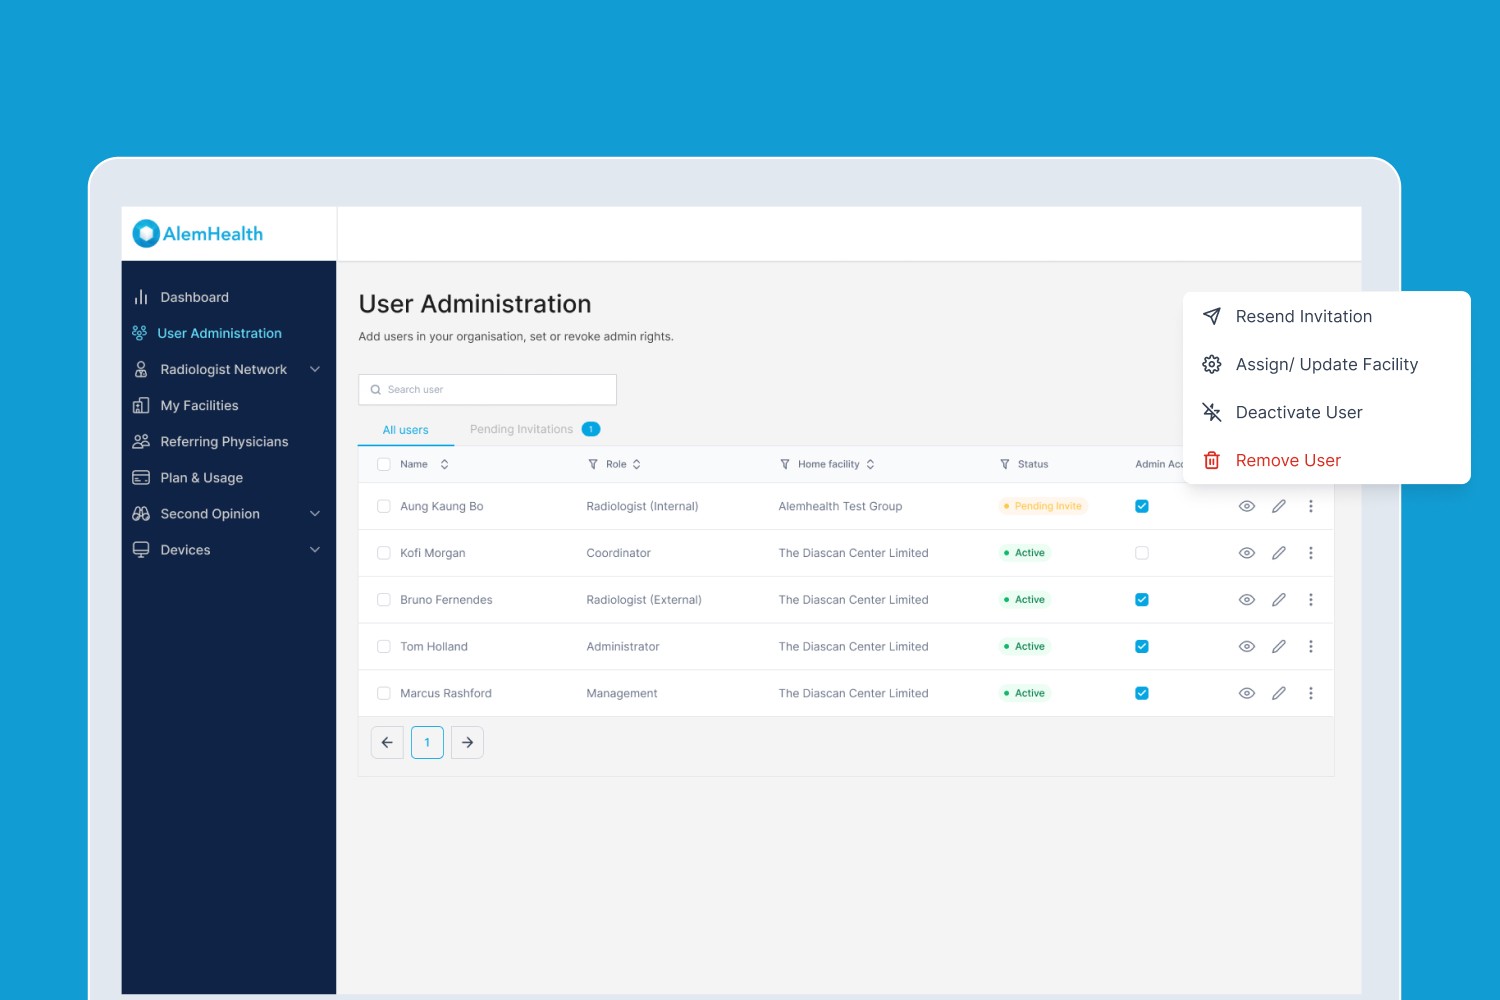The width and height of the screenshot is (1500, 1000).
Task: Sort by Home facility column arrows
Action: tap(871, 464)
